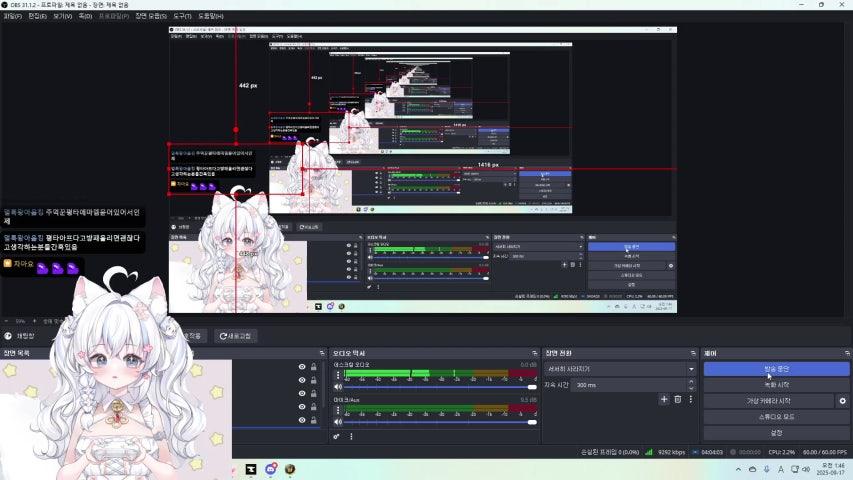Open 설정 settings from the controls dock

776,433
